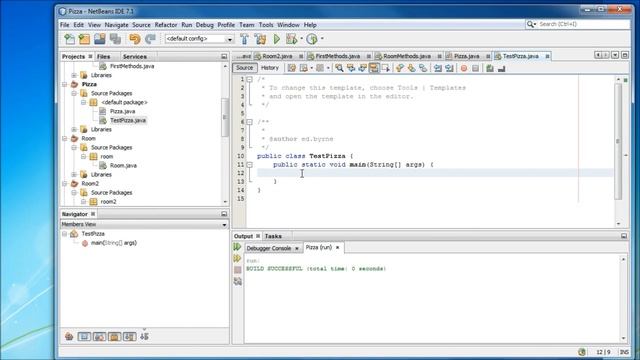Maximize the editor window button
Screen dimensions: 640x360
coord(625,55)
